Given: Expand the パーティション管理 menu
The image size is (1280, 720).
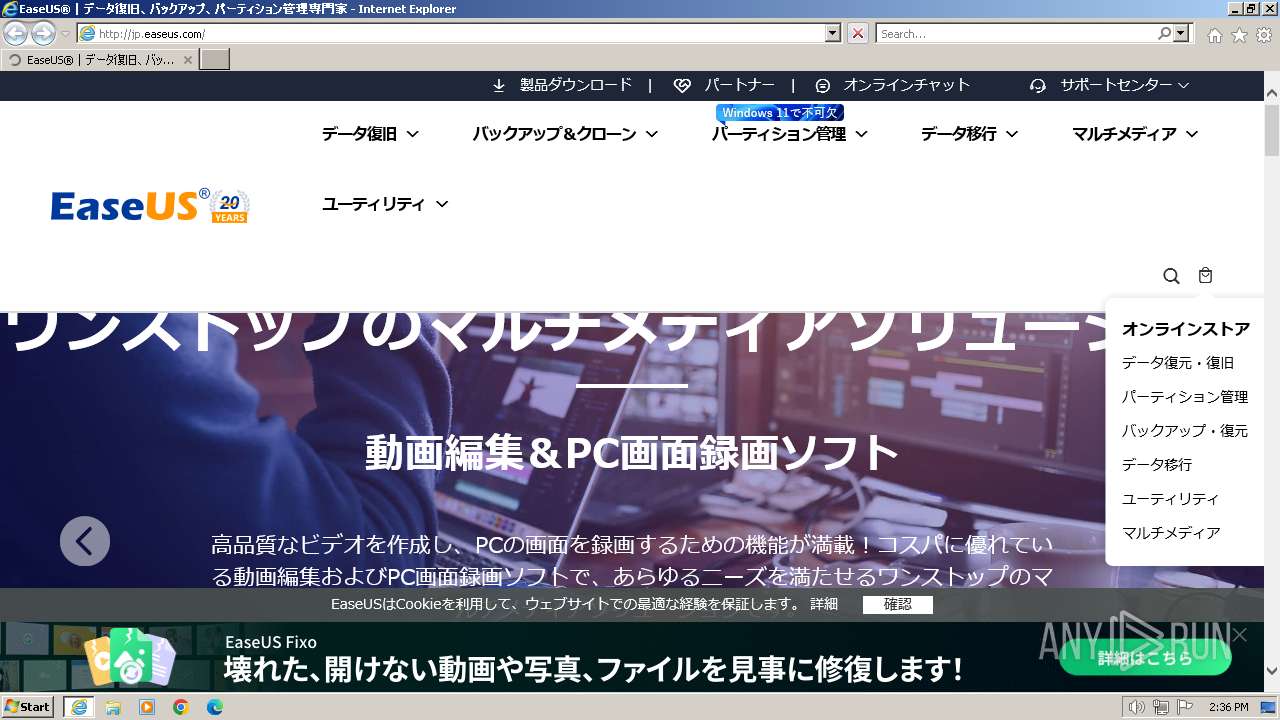Looking at the screenshot, I should 789,134.
